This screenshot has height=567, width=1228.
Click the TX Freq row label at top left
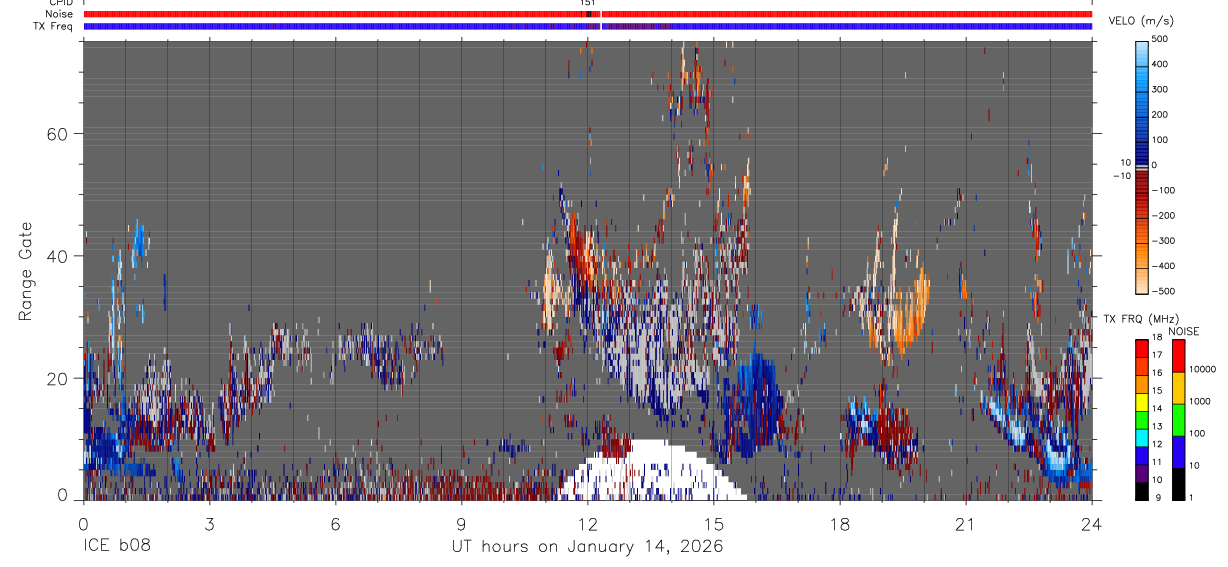(55, 26)
